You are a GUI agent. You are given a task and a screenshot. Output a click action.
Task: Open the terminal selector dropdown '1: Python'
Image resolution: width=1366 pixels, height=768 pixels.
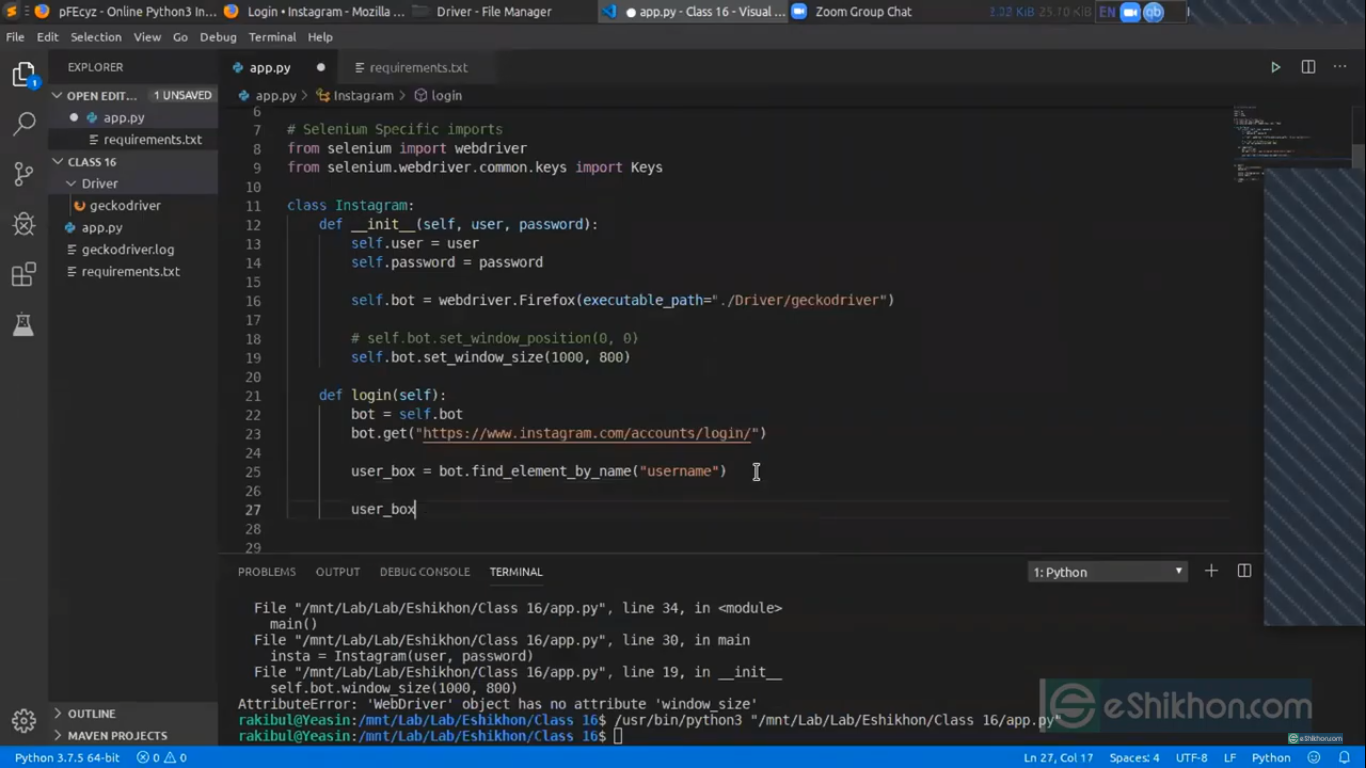[1107, 572]
